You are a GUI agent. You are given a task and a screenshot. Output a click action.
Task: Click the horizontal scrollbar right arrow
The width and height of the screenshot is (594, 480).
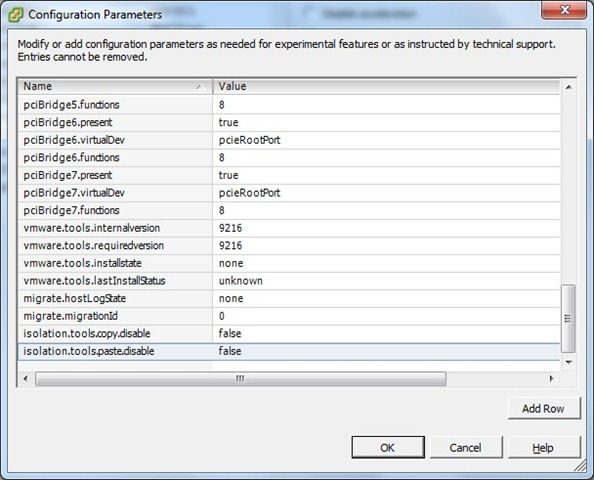point(551,378)
